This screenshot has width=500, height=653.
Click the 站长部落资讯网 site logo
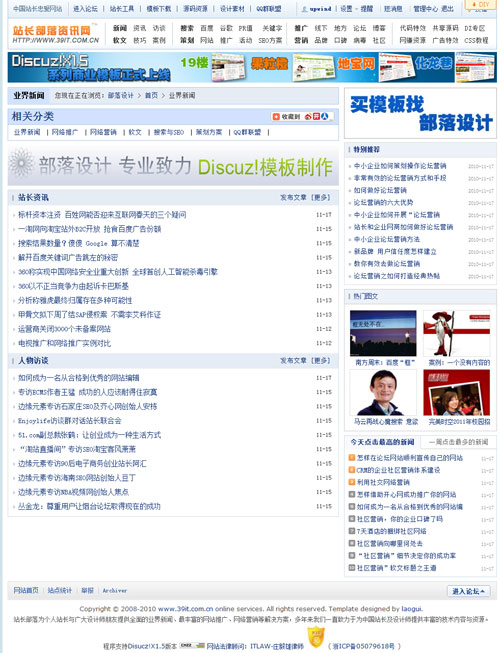point(55,34)
